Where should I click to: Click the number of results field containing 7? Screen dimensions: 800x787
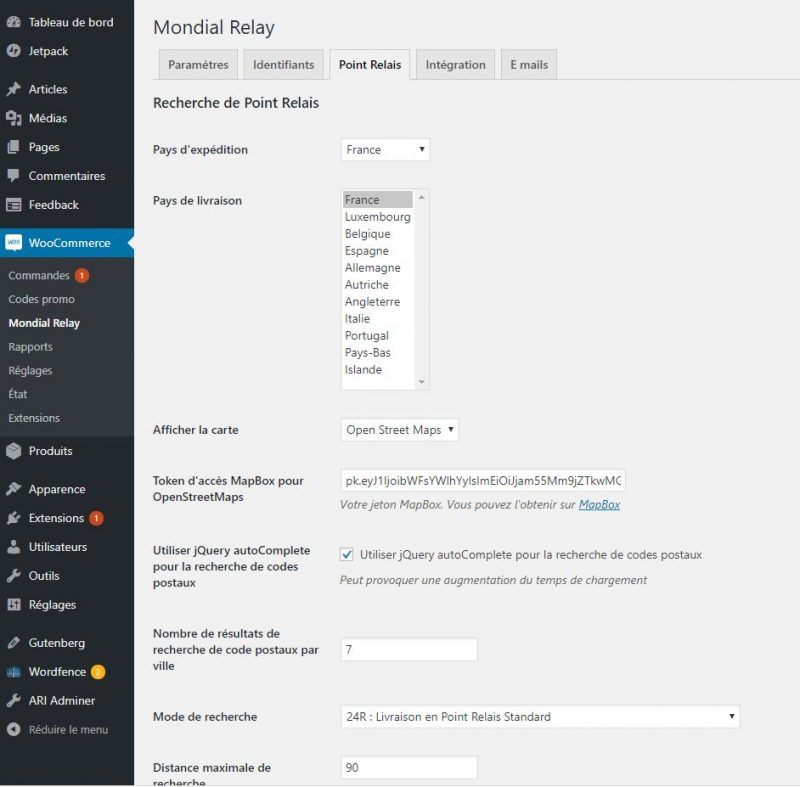[409, 649]
